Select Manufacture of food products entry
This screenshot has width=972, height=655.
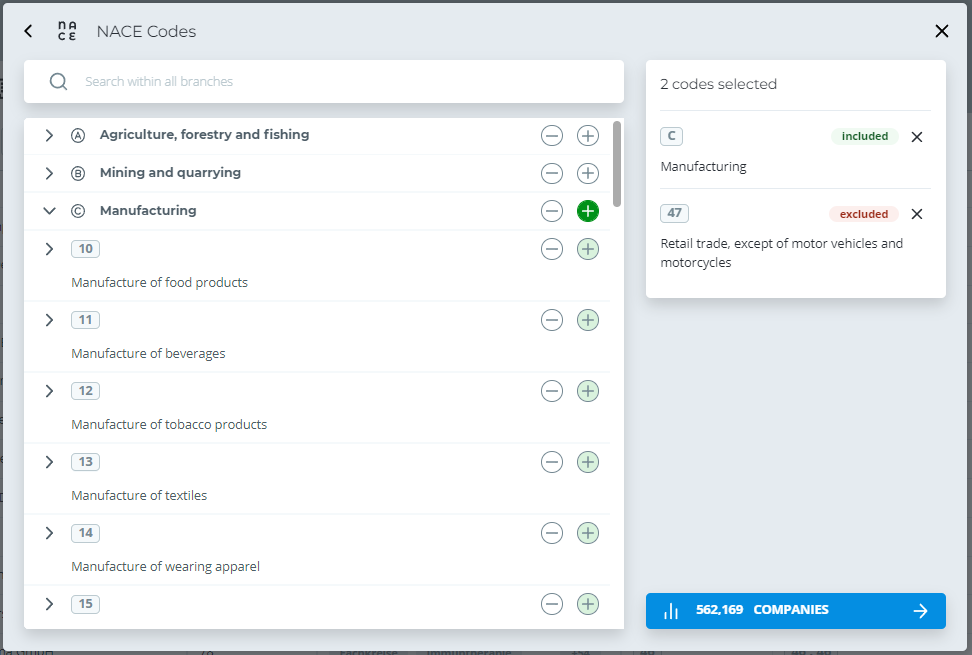point(159,282)
